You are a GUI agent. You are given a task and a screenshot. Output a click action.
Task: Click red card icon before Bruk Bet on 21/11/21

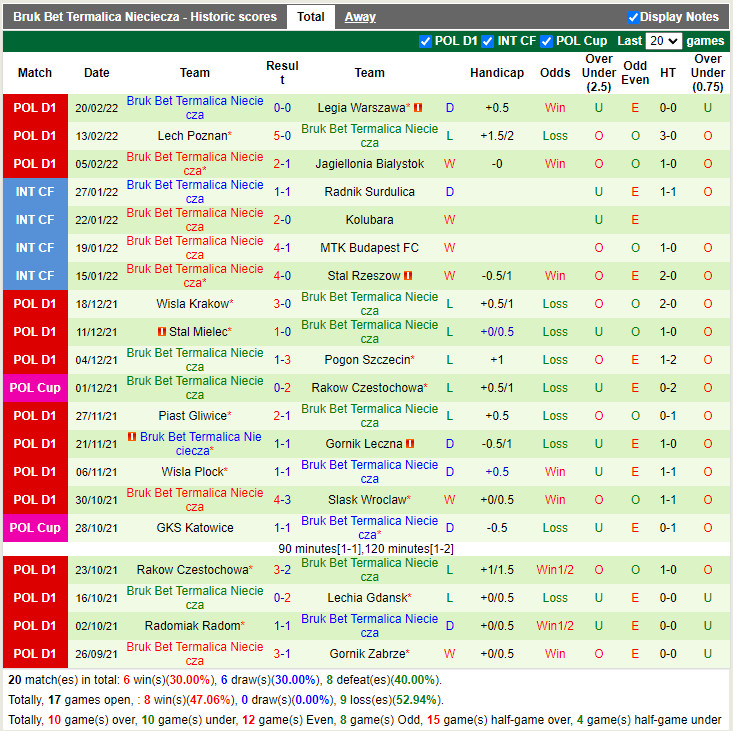pos(133,437)
